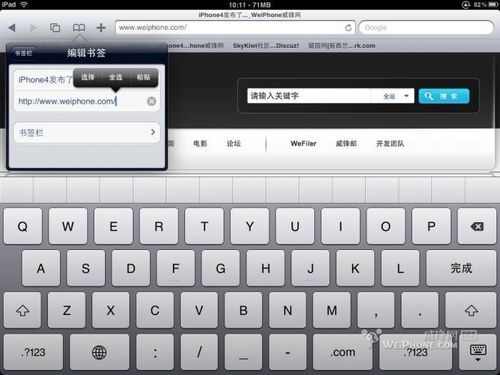This screenshot has width=500, height=375.
Task: Tap the plus add bookmark icon
Action: [x=101, y=27]
